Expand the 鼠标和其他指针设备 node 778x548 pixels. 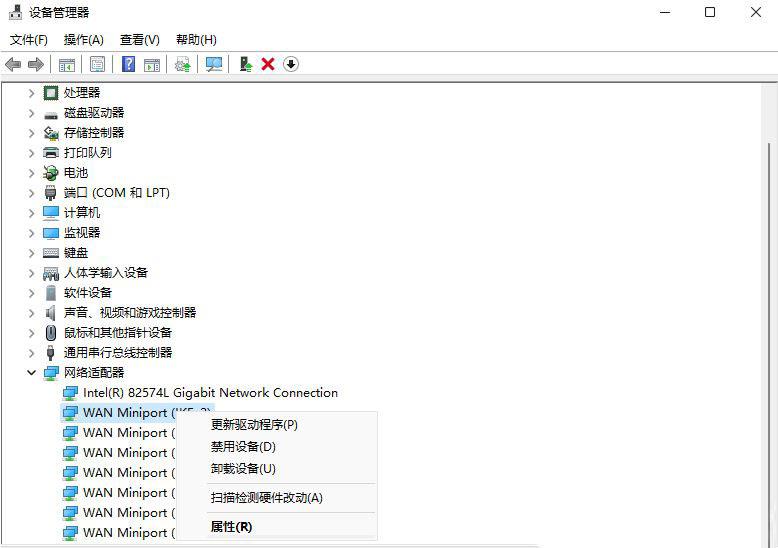coord(31,333)
